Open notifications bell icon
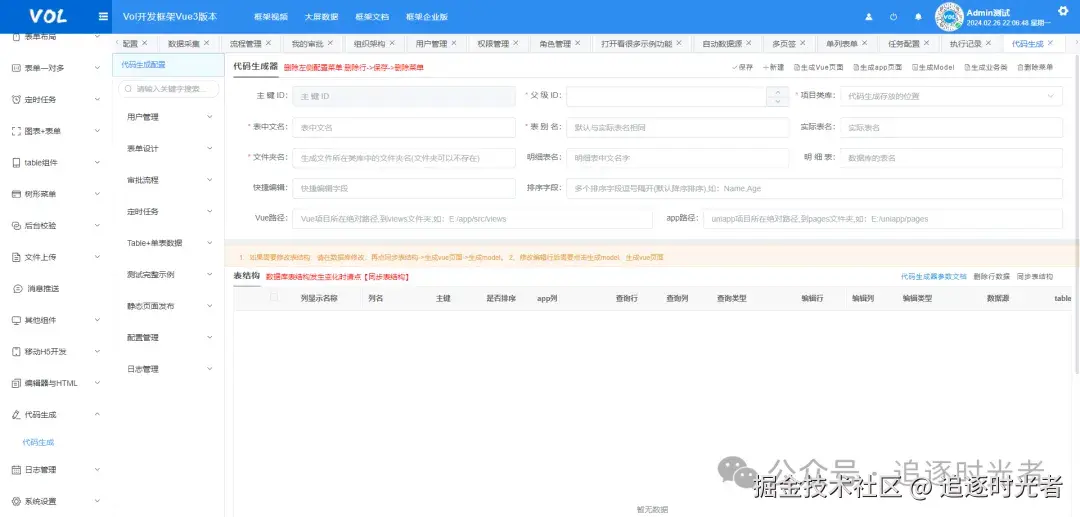The height and width of the screenshot is (517, 1080). 917,17
